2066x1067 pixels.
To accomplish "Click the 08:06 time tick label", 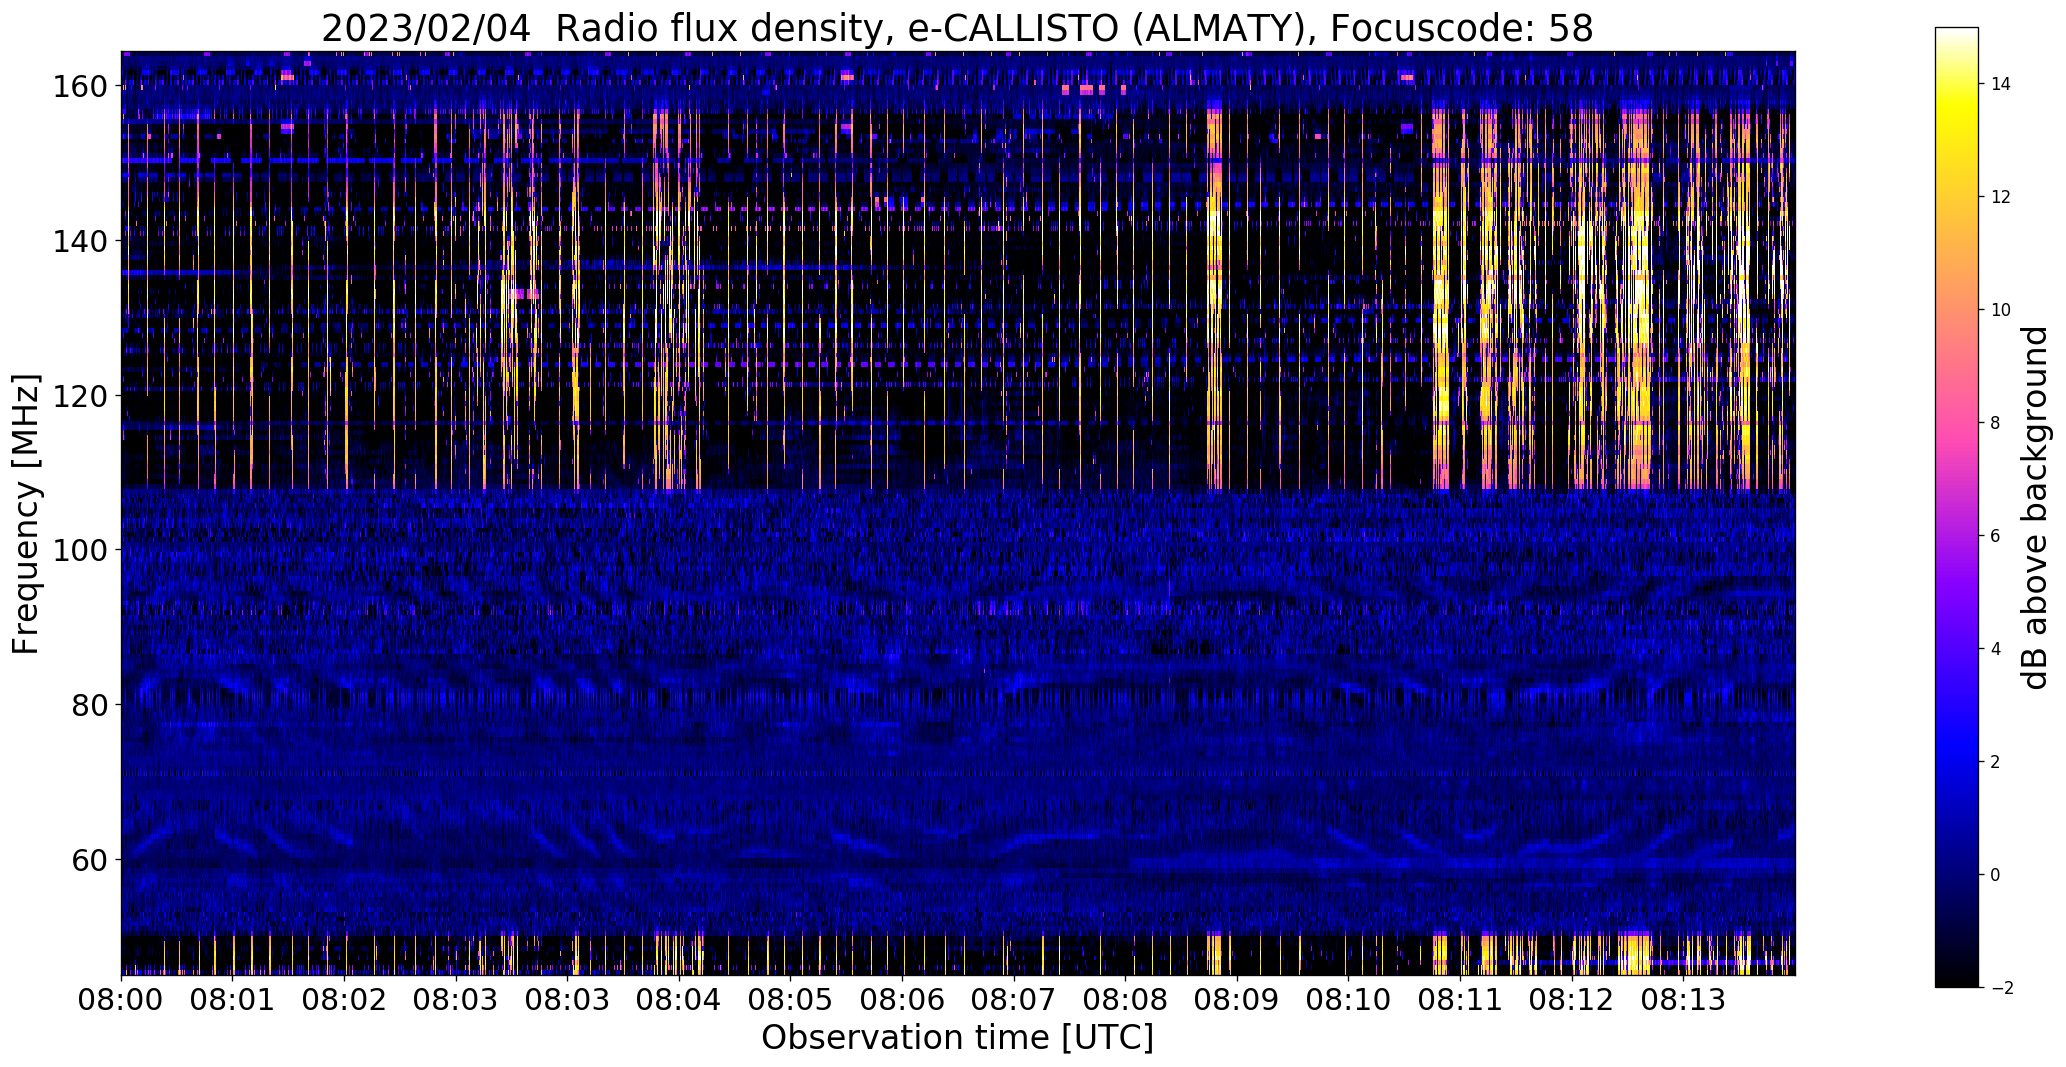I will (903, 999).
